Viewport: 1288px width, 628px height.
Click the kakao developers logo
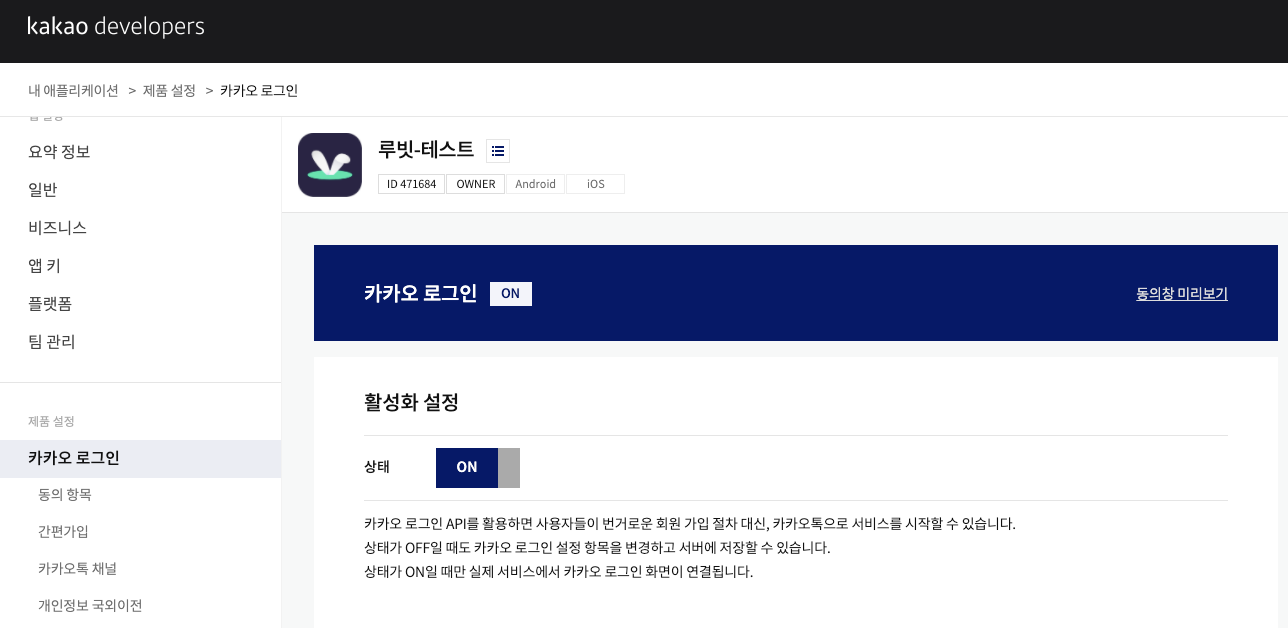coord(116,27)
